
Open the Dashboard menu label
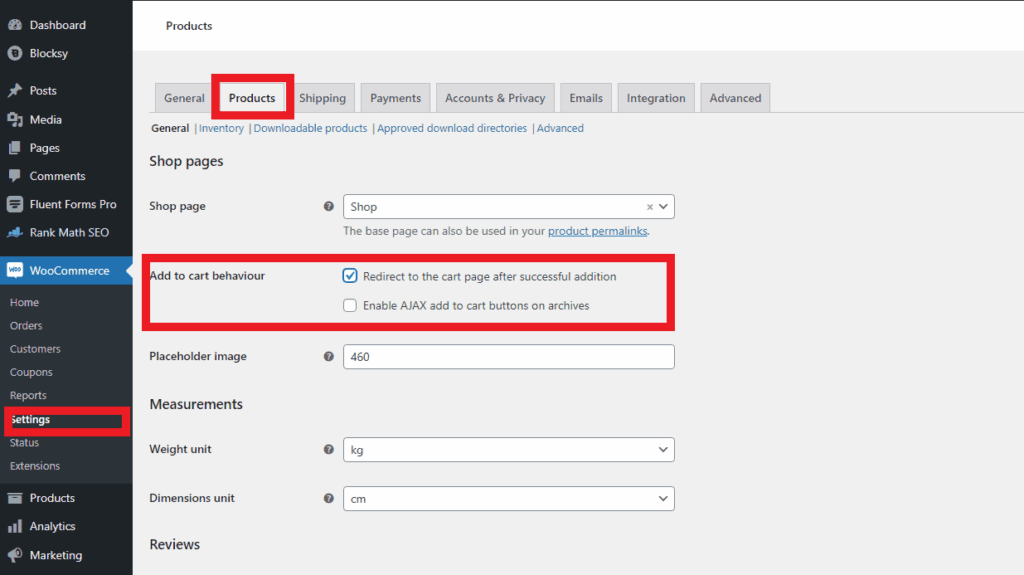pyautogui.click(x=57, y=25)
